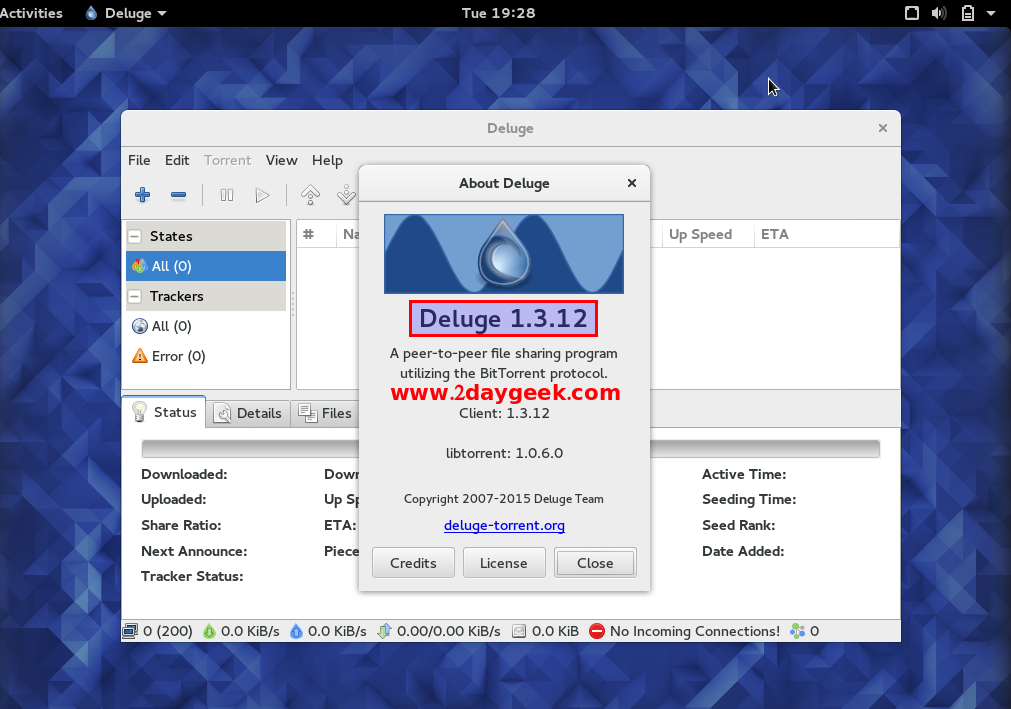This screenshot has height=709, width=1011.
Task: Click the volume speaker icon in top bar
Action: pyautogui.click(x=939, y=13)
